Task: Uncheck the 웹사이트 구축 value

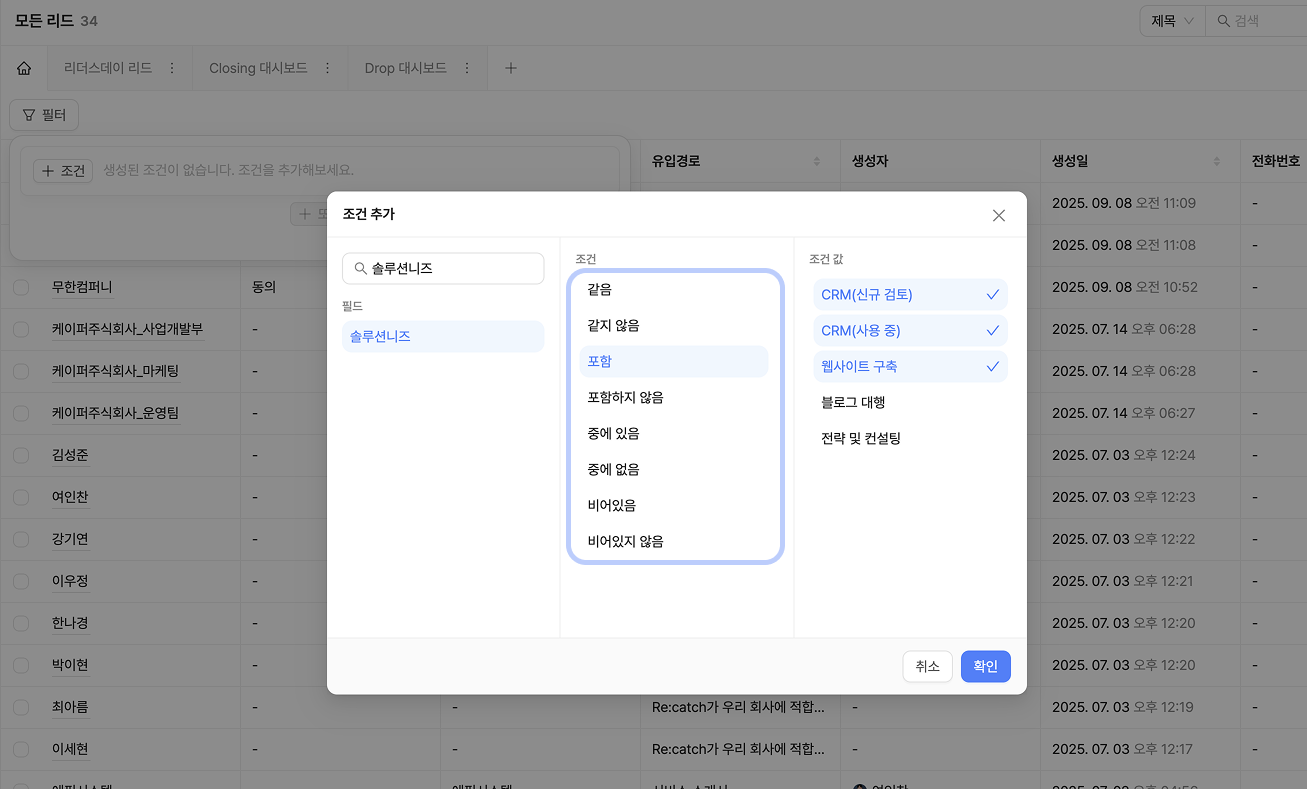Action: [x=909, y=367]
